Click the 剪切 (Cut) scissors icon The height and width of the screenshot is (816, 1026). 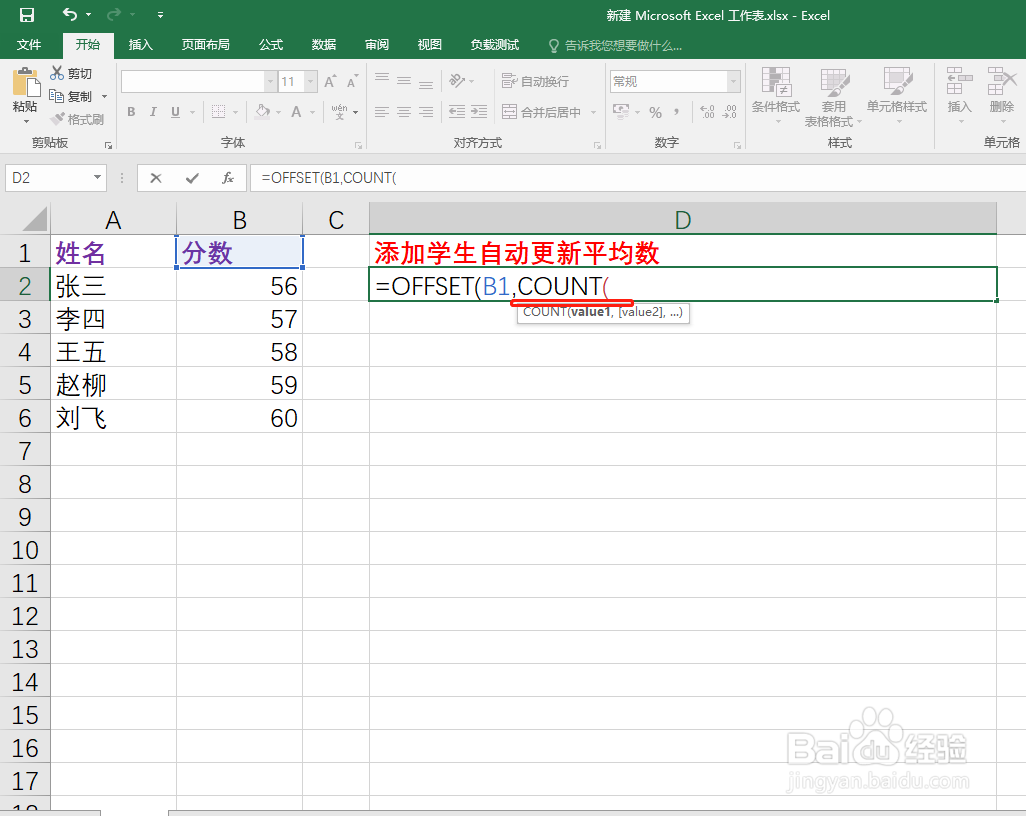59,72
